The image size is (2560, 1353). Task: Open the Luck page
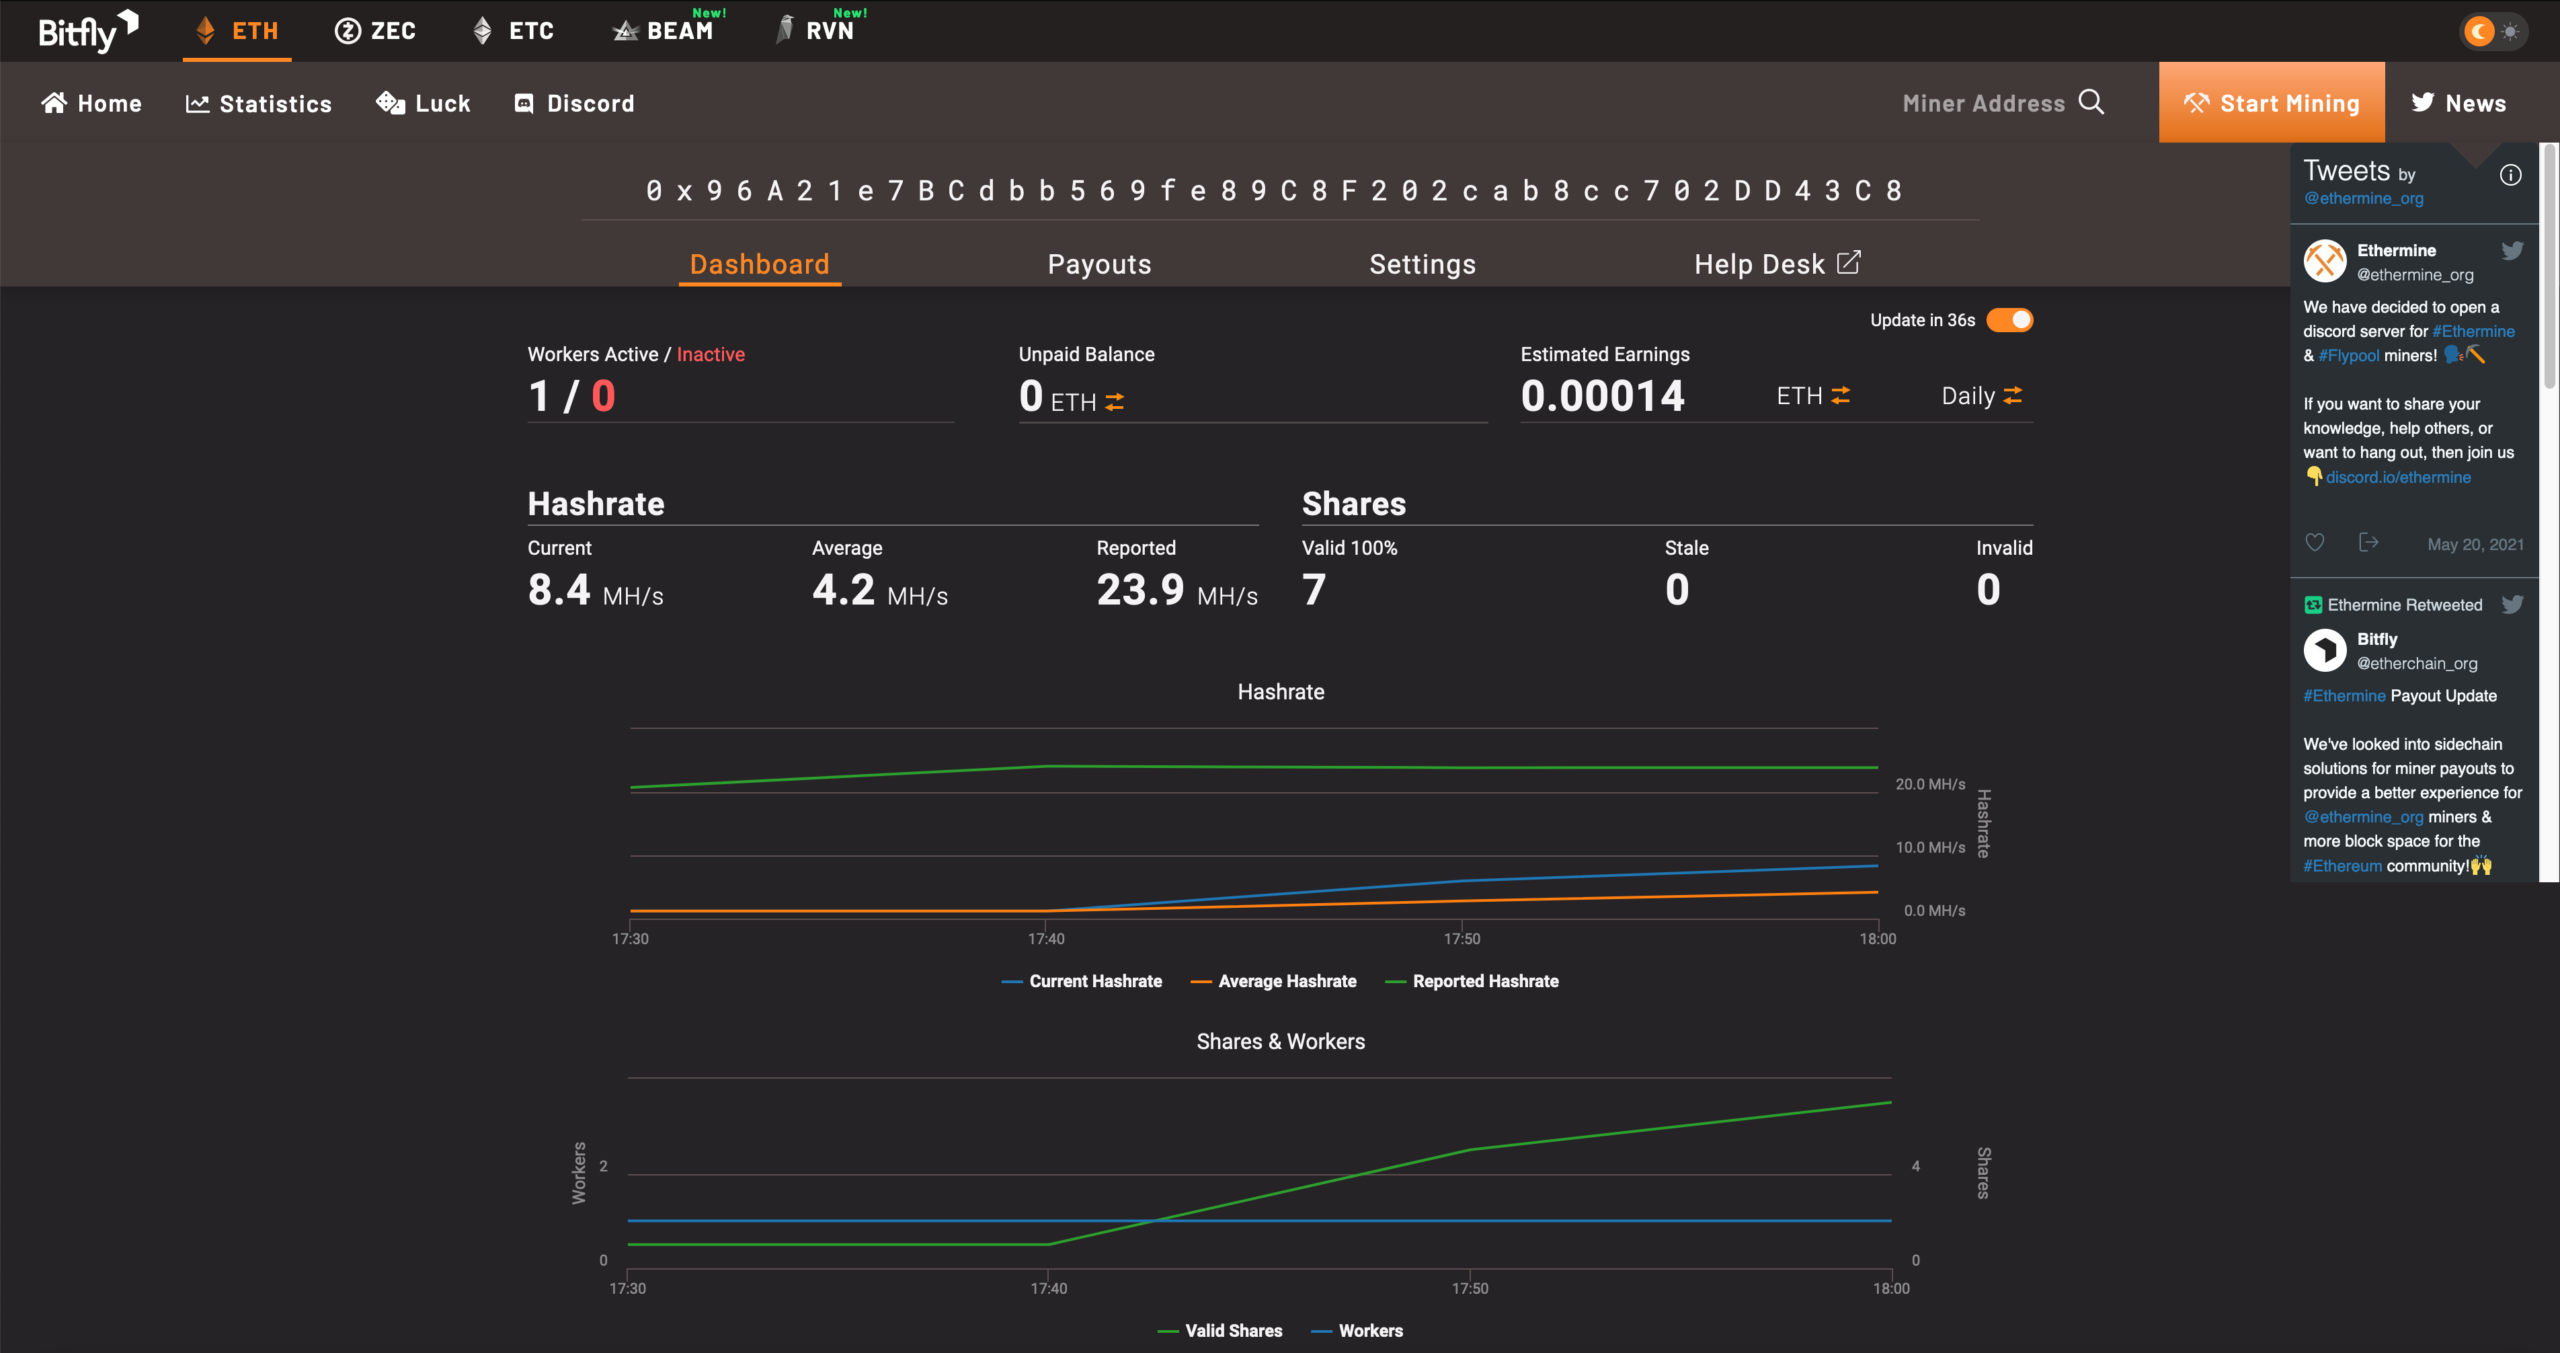[423, 103]
